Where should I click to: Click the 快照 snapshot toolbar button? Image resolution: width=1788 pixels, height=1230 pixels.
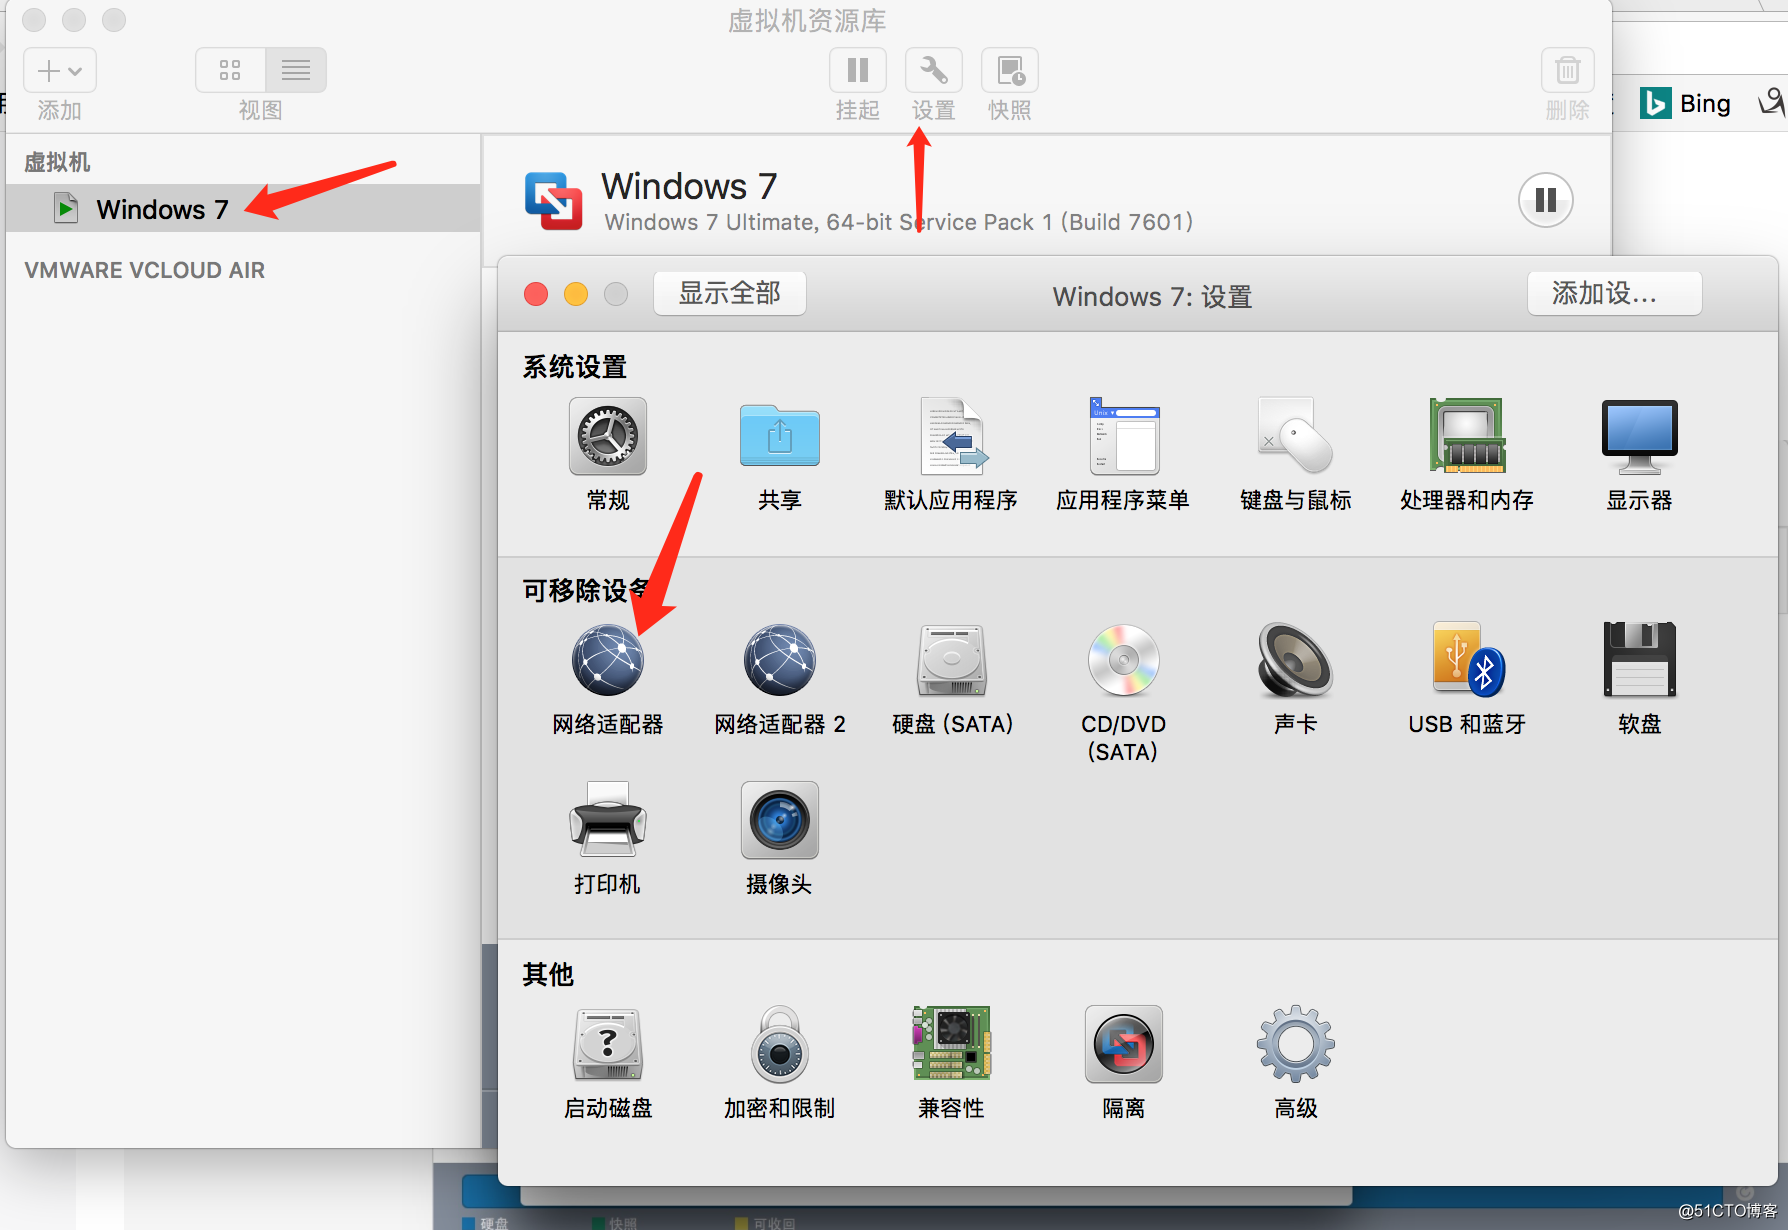coord(1010,70)
